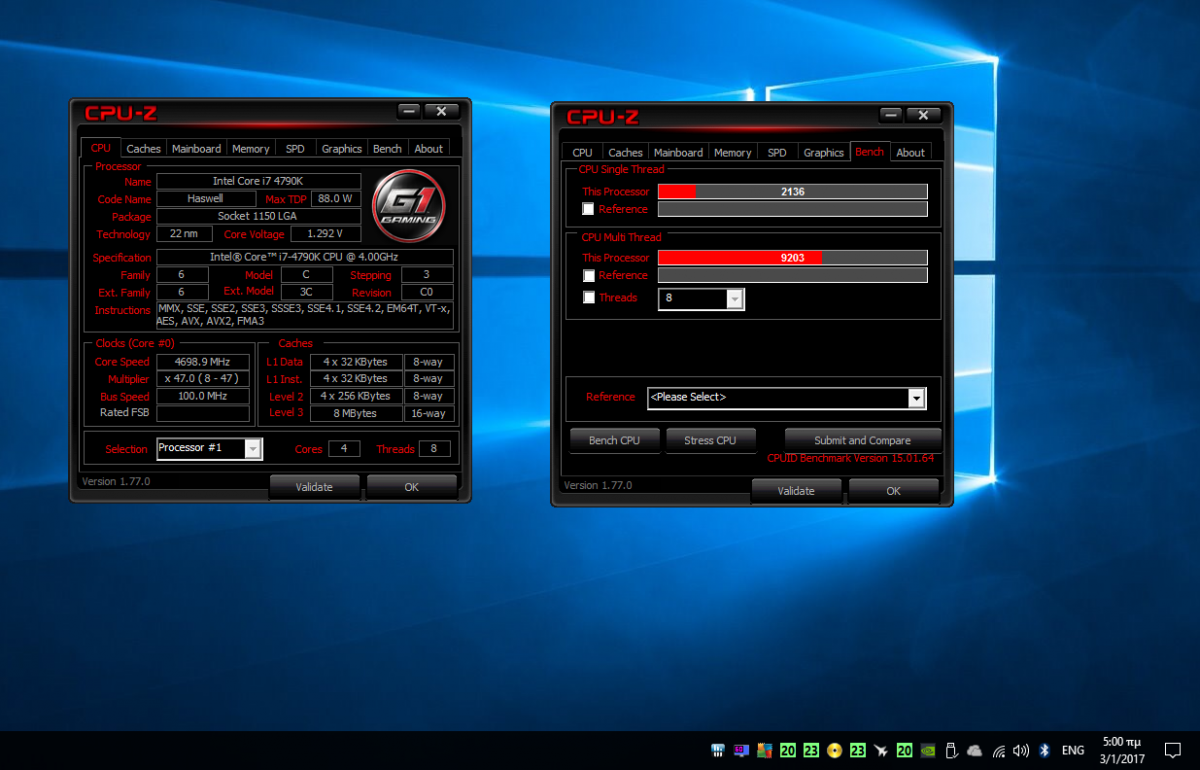Screen dimensions: 1200x770
Task: Click the Technology value '22 nm'
Action: (x=184, y=234)
